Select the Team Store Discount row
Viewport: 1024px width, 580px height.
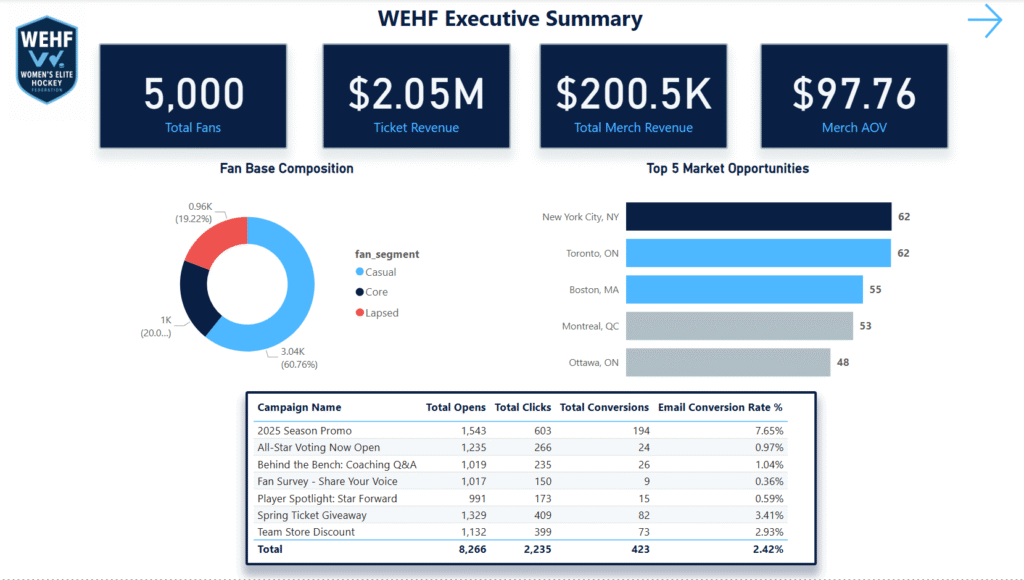pos(520,532)
